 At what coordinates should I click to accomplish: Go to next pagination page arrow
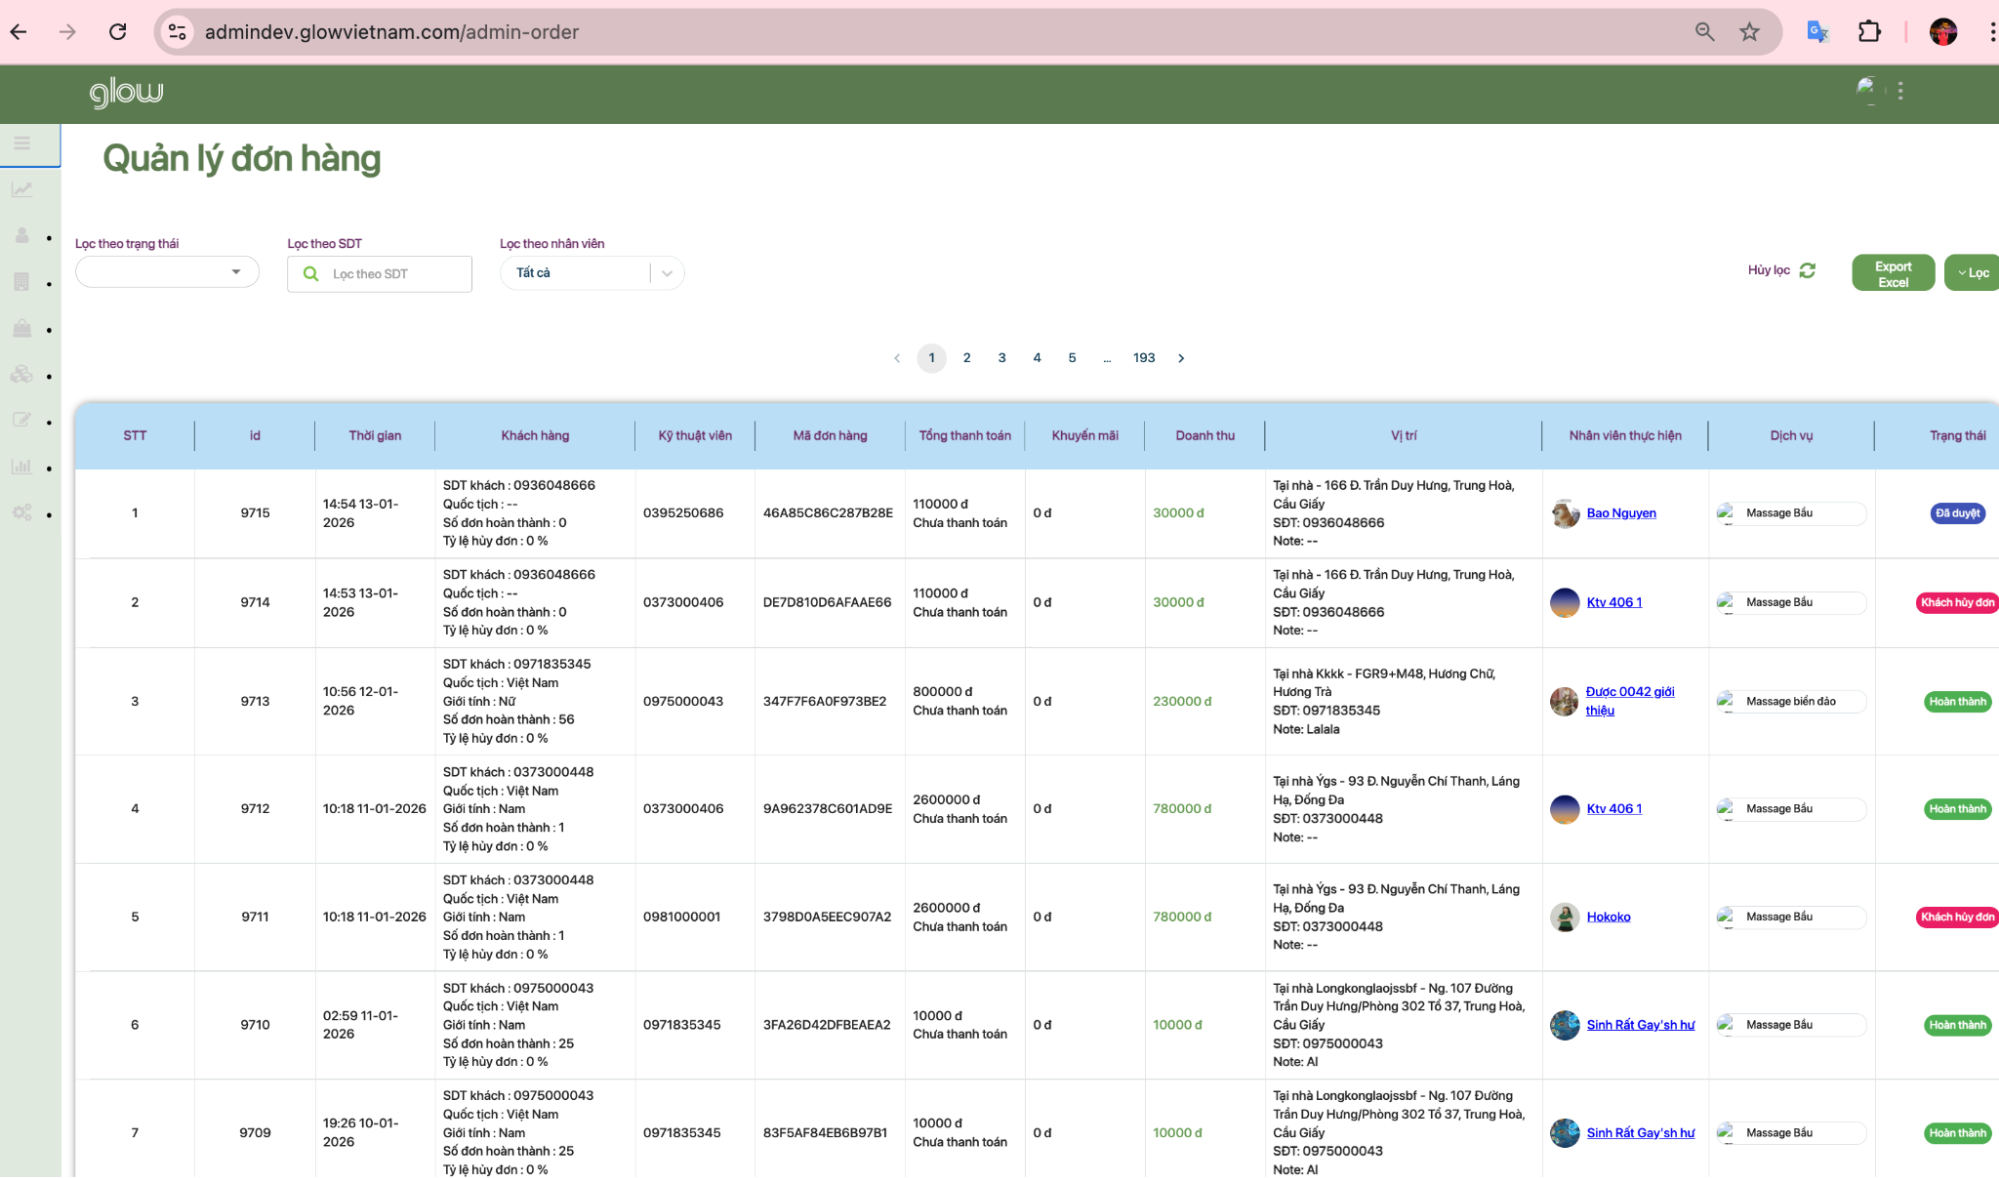pyautogui.click(x=1181, y=358)
